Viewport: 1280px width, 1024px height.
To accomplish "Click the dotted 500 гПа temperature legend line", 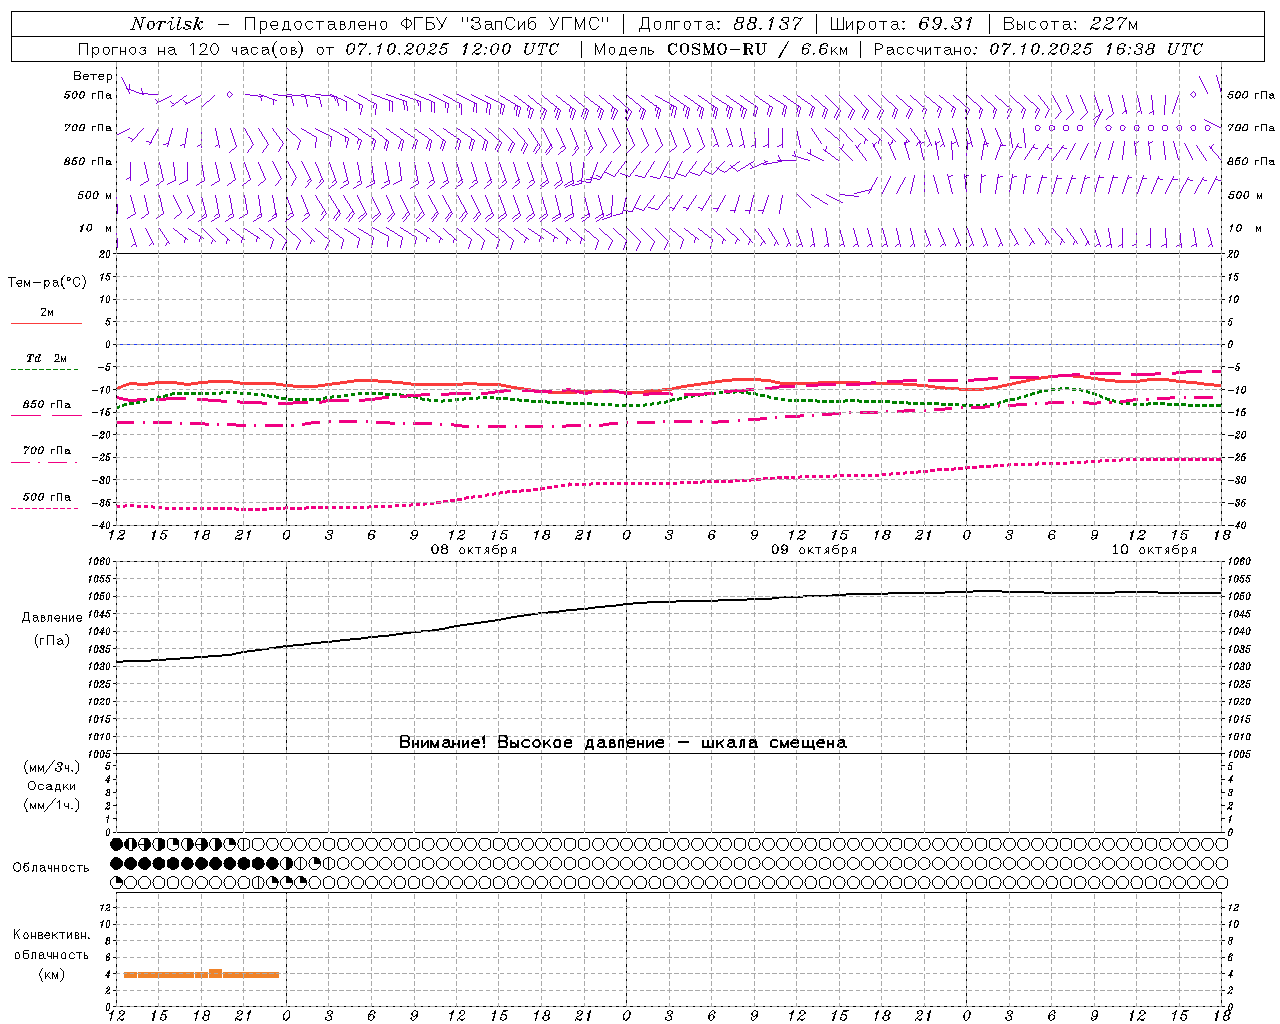I will click(x=46, y=508).
